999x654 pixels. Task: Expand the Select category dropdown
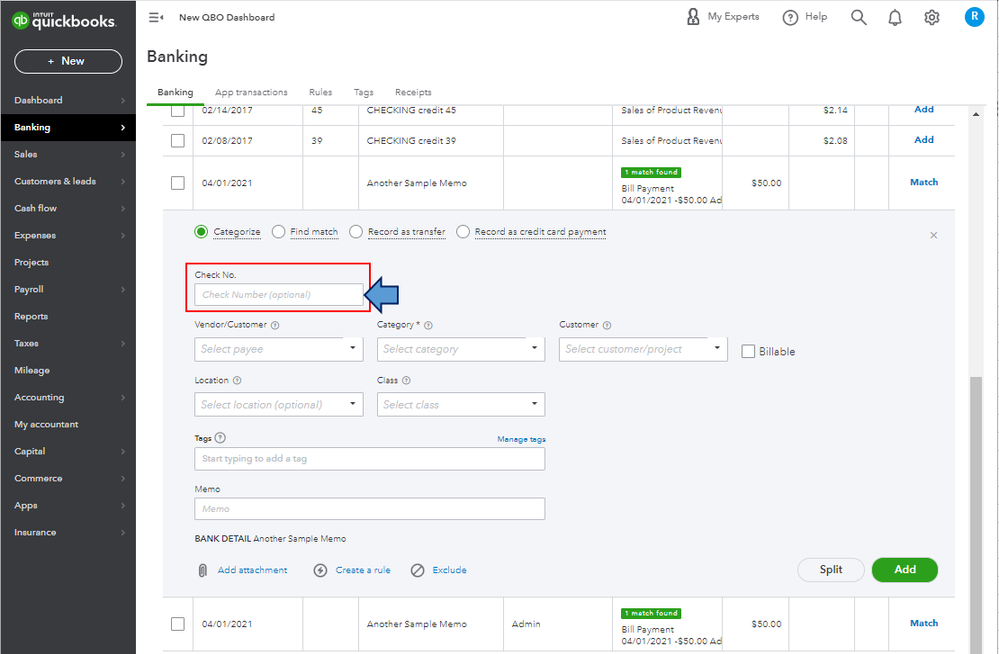(460, 349)
